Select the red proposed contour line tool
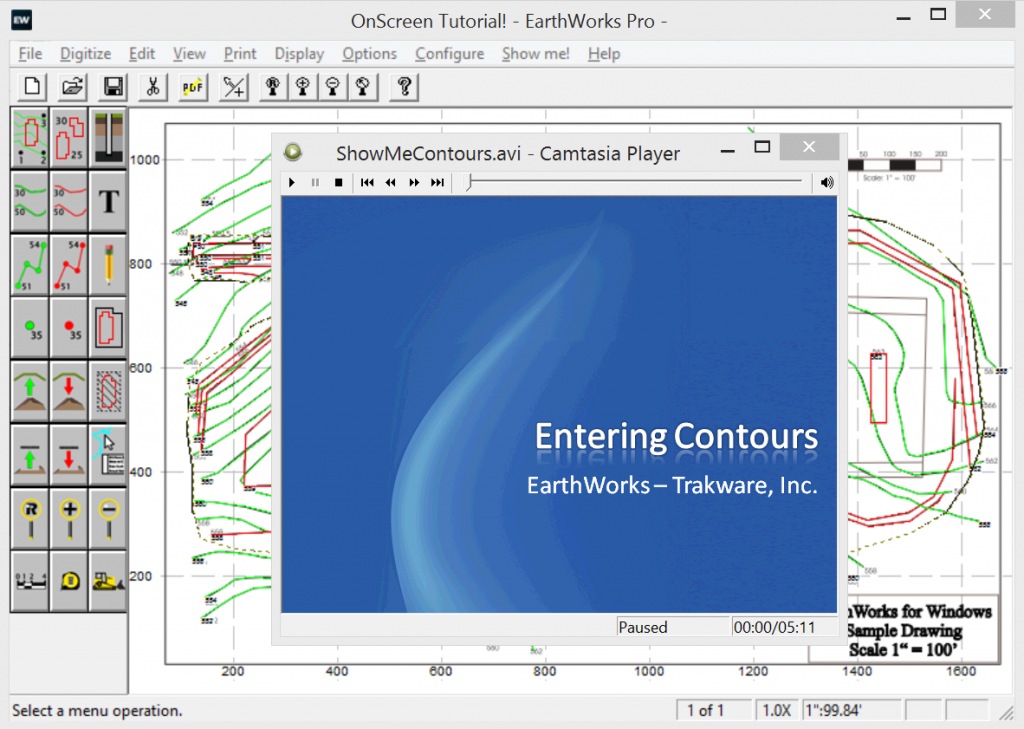 tap(68, 200)
